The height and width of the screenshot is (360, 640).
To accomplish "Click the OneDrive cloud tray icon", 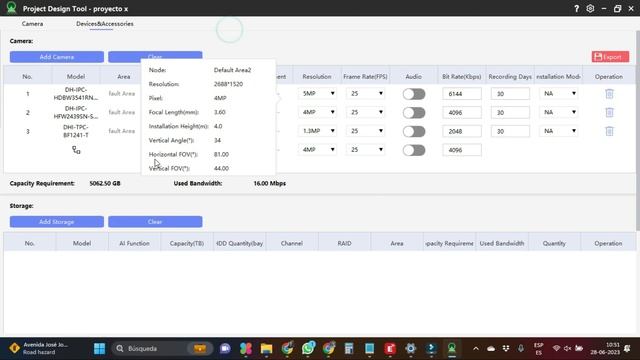I will (491, 349).
